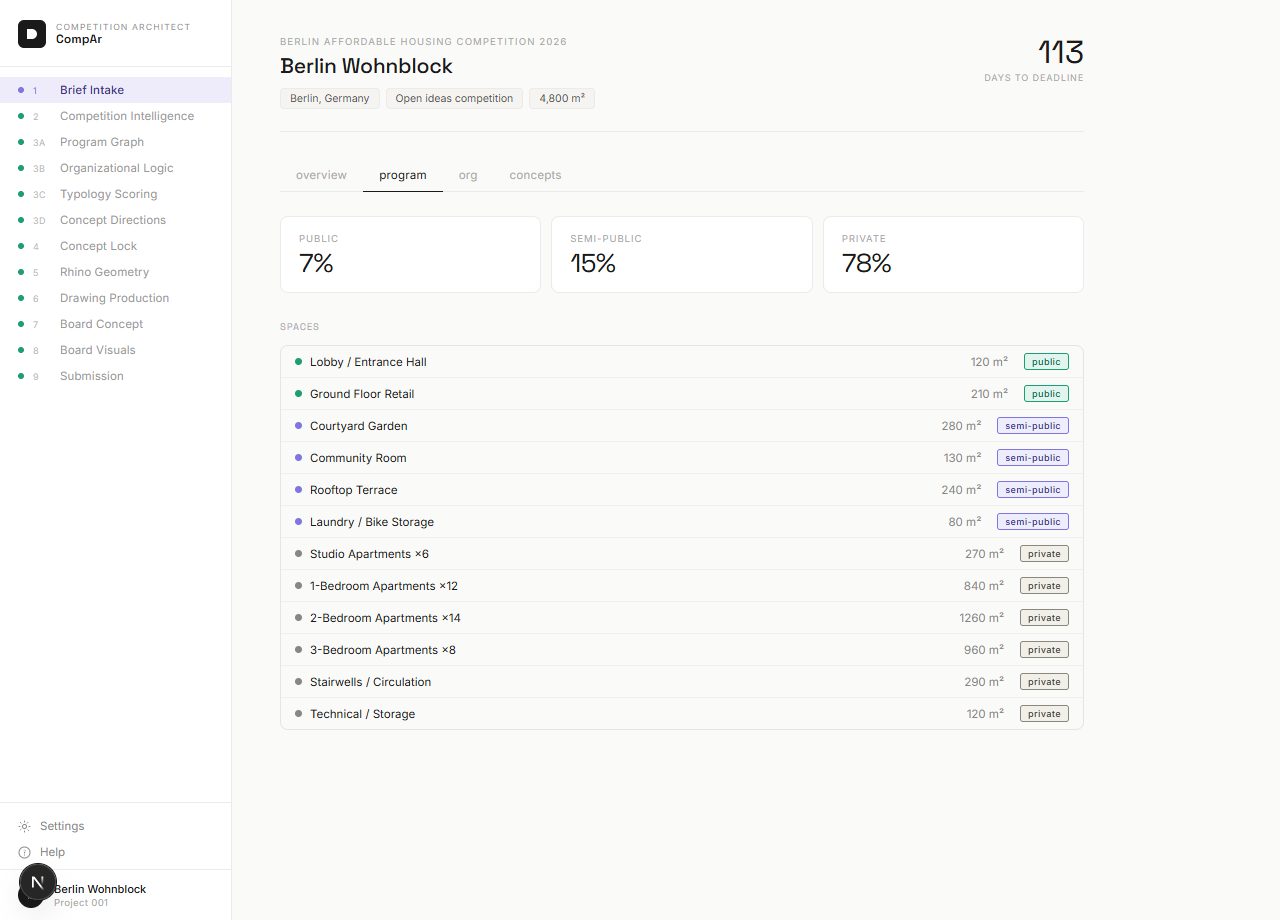Image resolution: width=1280 pixels, height=920 pixels.
Task: Click semi-public badge on Courtyard Garden
Action: pos(1033,426)
